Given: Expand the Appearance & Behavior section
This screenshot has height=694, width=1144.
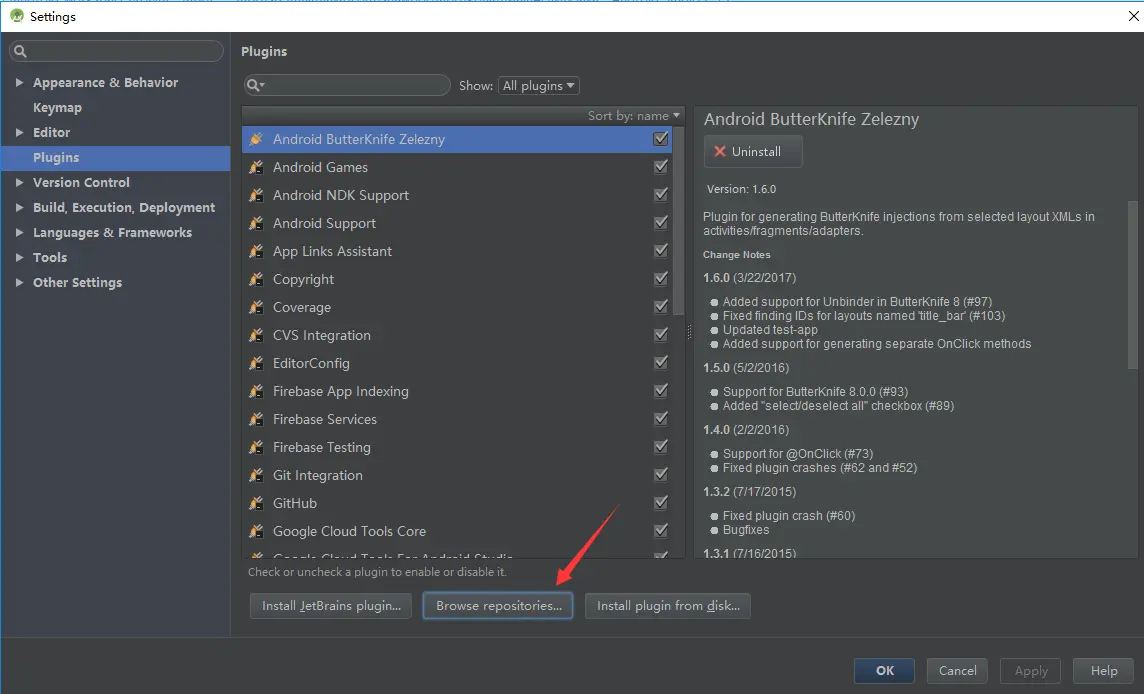Looking at the screenshot, I should click(20, 82).
